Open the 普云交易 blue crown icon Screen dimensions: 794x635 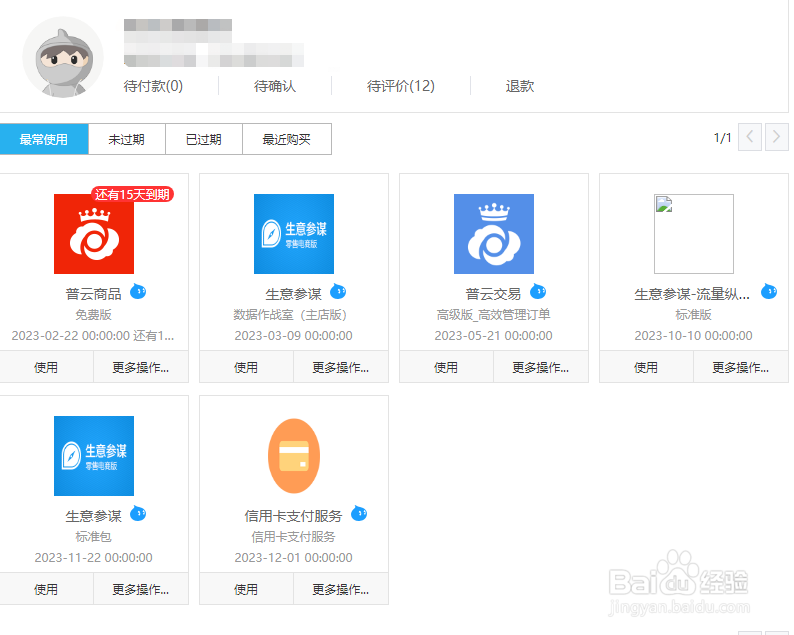coord(494,234)
